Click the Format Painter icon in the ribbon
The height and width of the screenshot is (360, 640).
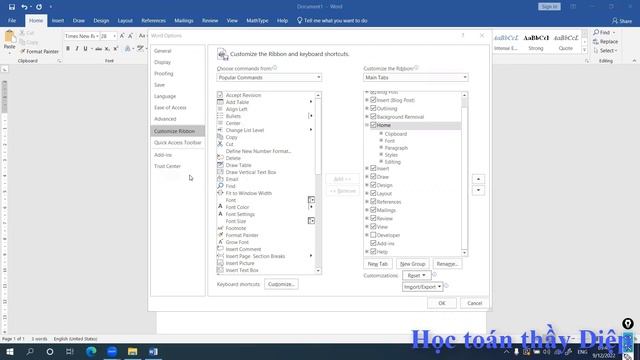pyautogui.click(x=23, y=51)
